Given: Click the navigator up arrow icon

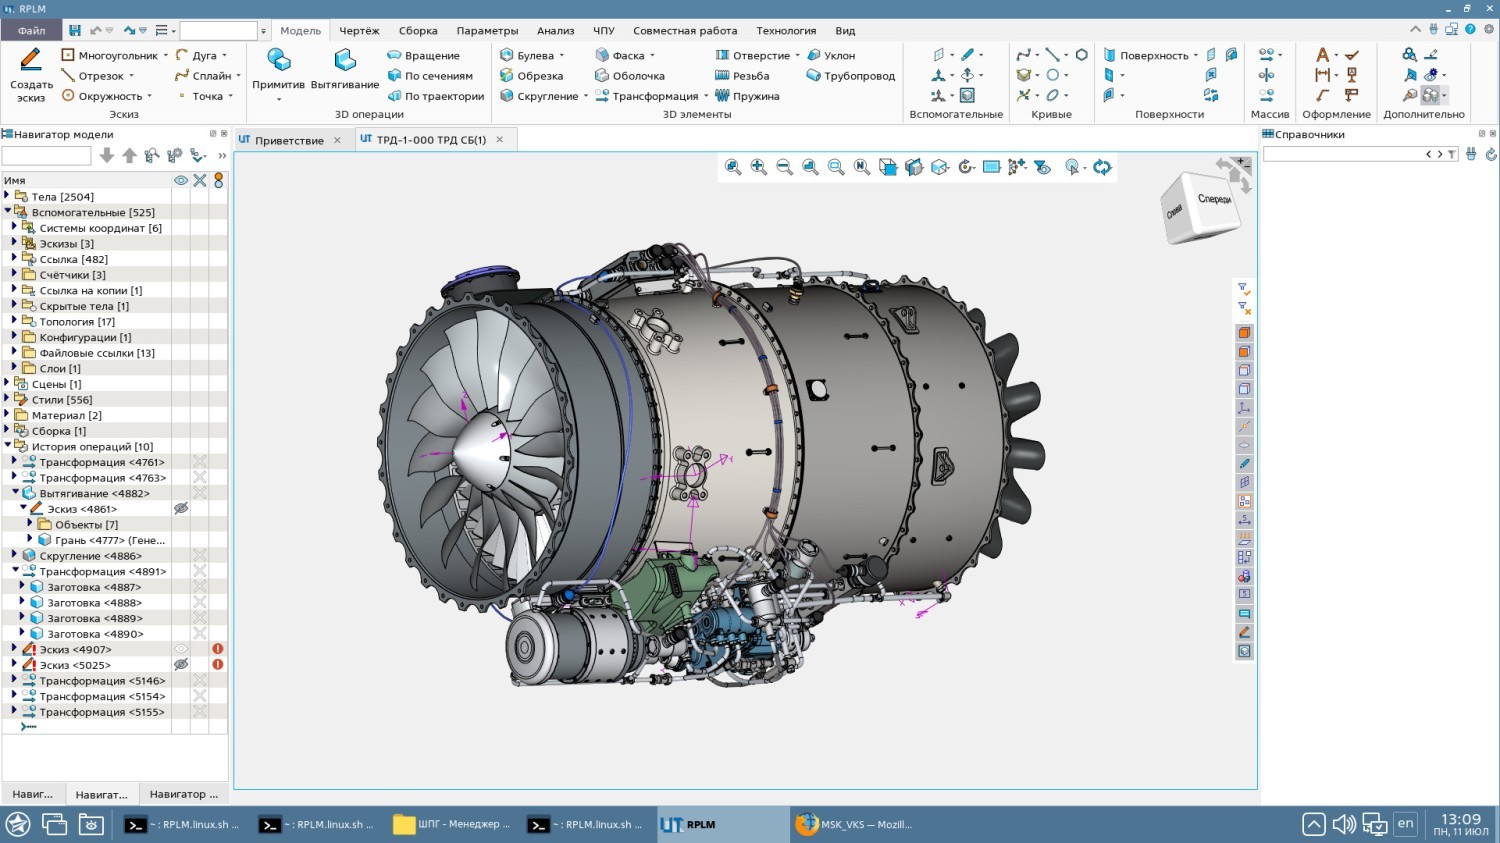Looking at the screenshot, I should 129,156.
